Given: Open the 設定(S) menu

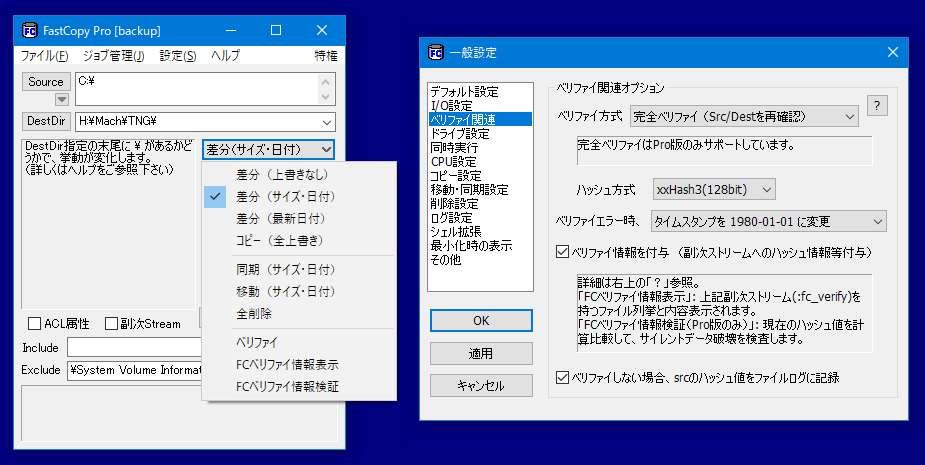Looking at the screenshot, I should pos(178,55).
